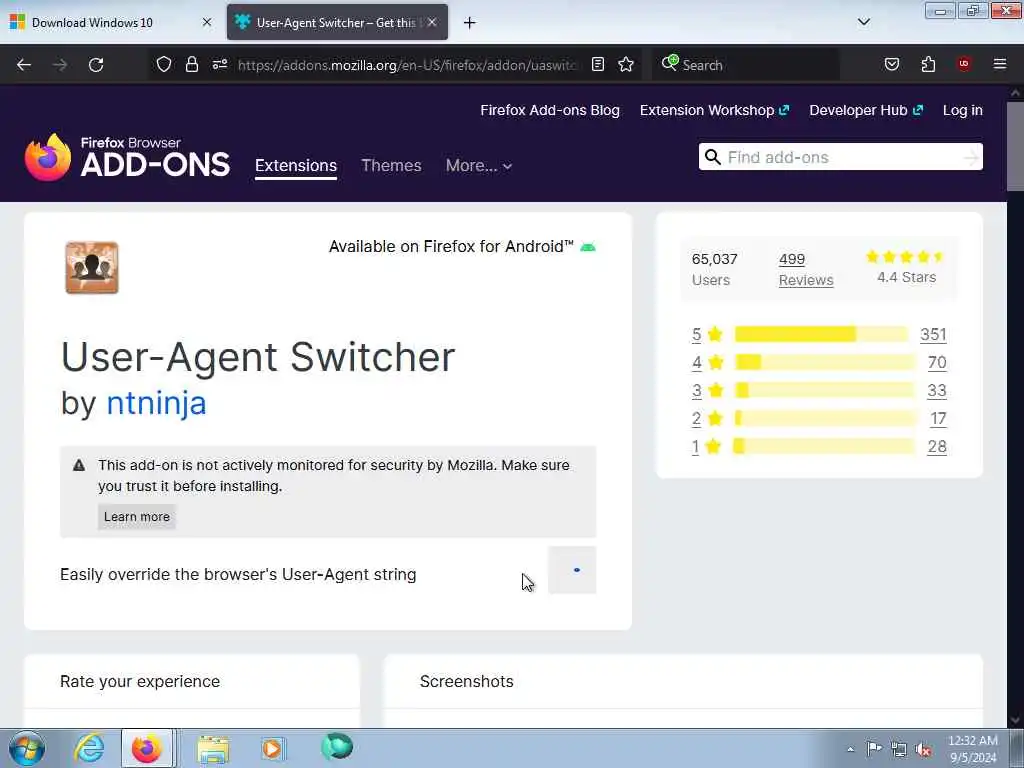Bookmark this page with the star icon
The width and height of the screenshot is (1024, 768).
click(626, 64)
